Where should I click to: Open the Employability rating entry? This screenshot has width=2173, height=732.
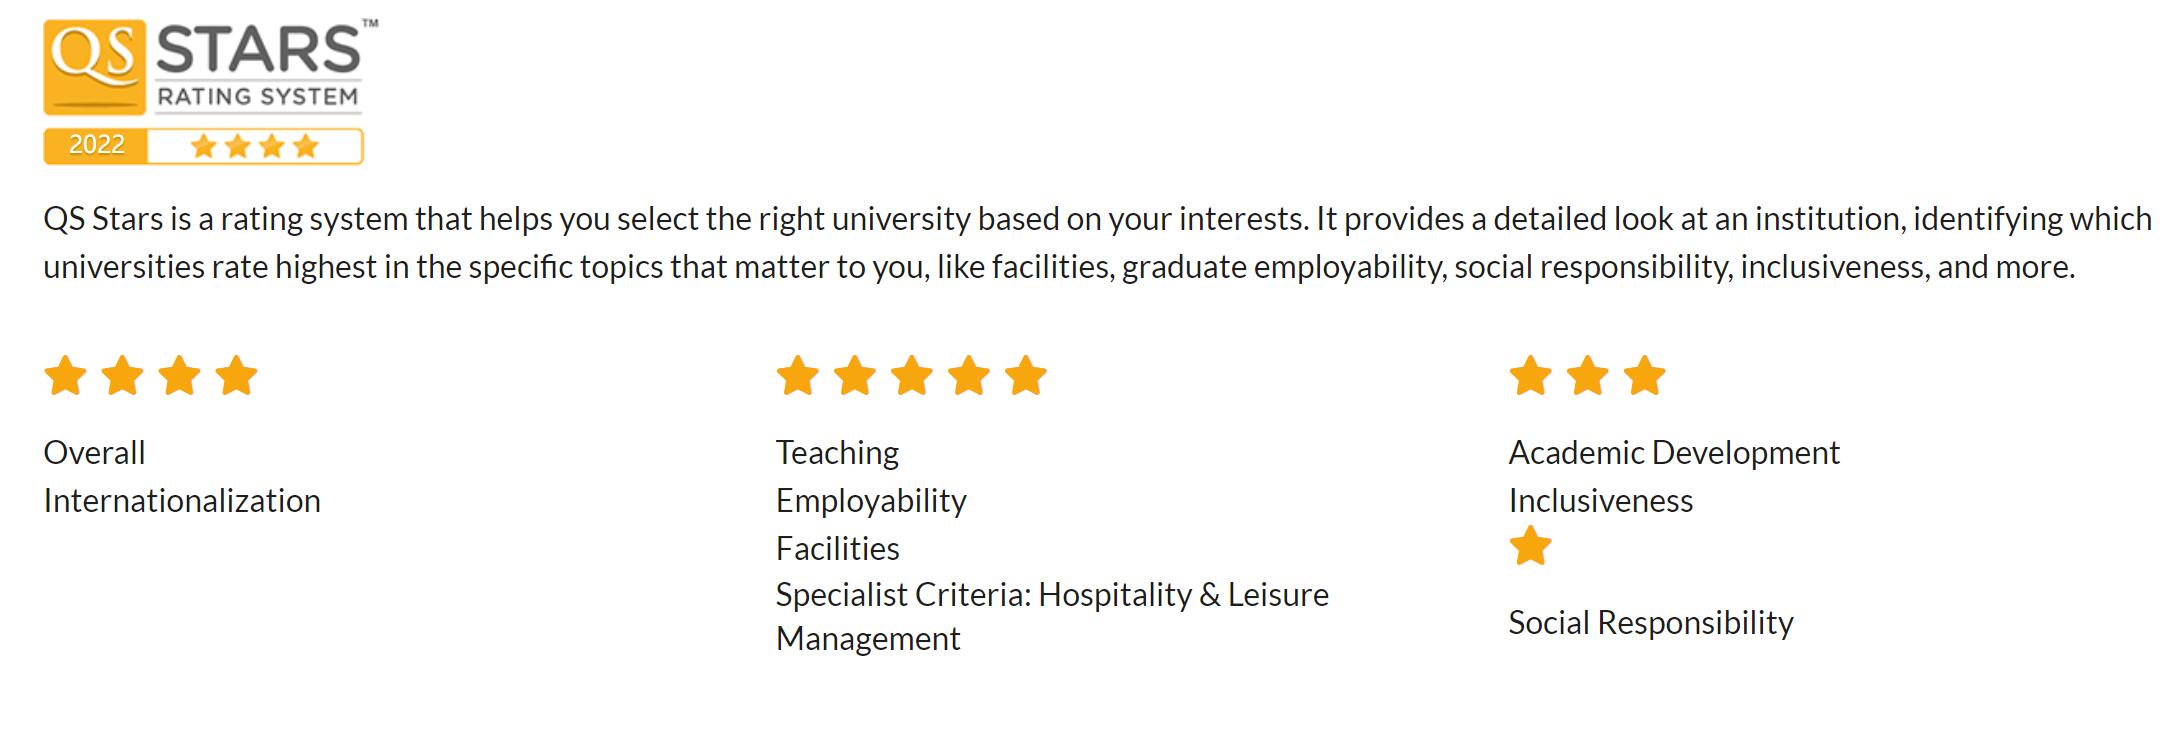(x=871, y=501)
